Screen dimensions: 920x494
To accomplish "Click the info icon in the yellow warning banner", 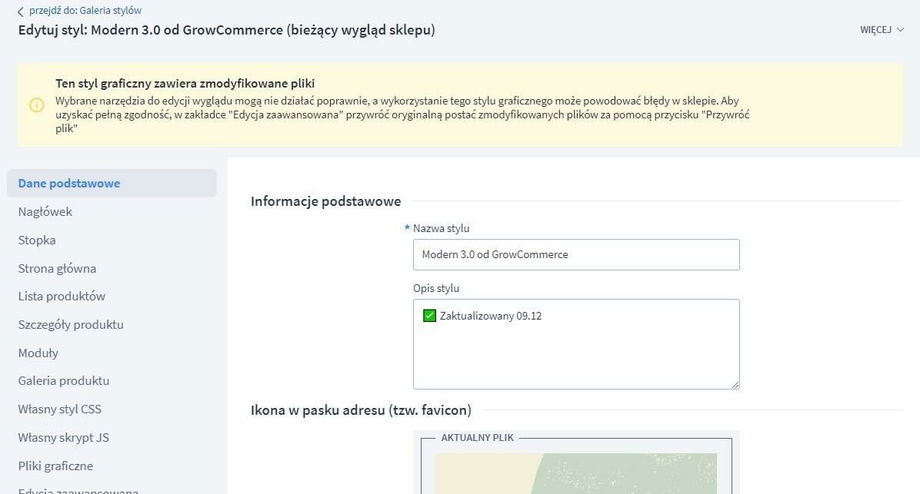I will [36, 105].
